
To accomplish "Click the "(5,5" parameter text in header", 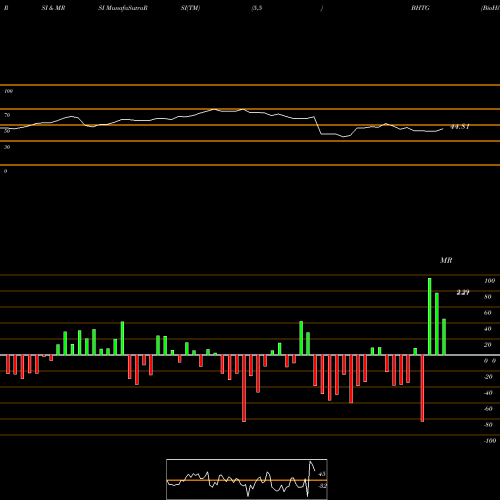I will [256, 8].
